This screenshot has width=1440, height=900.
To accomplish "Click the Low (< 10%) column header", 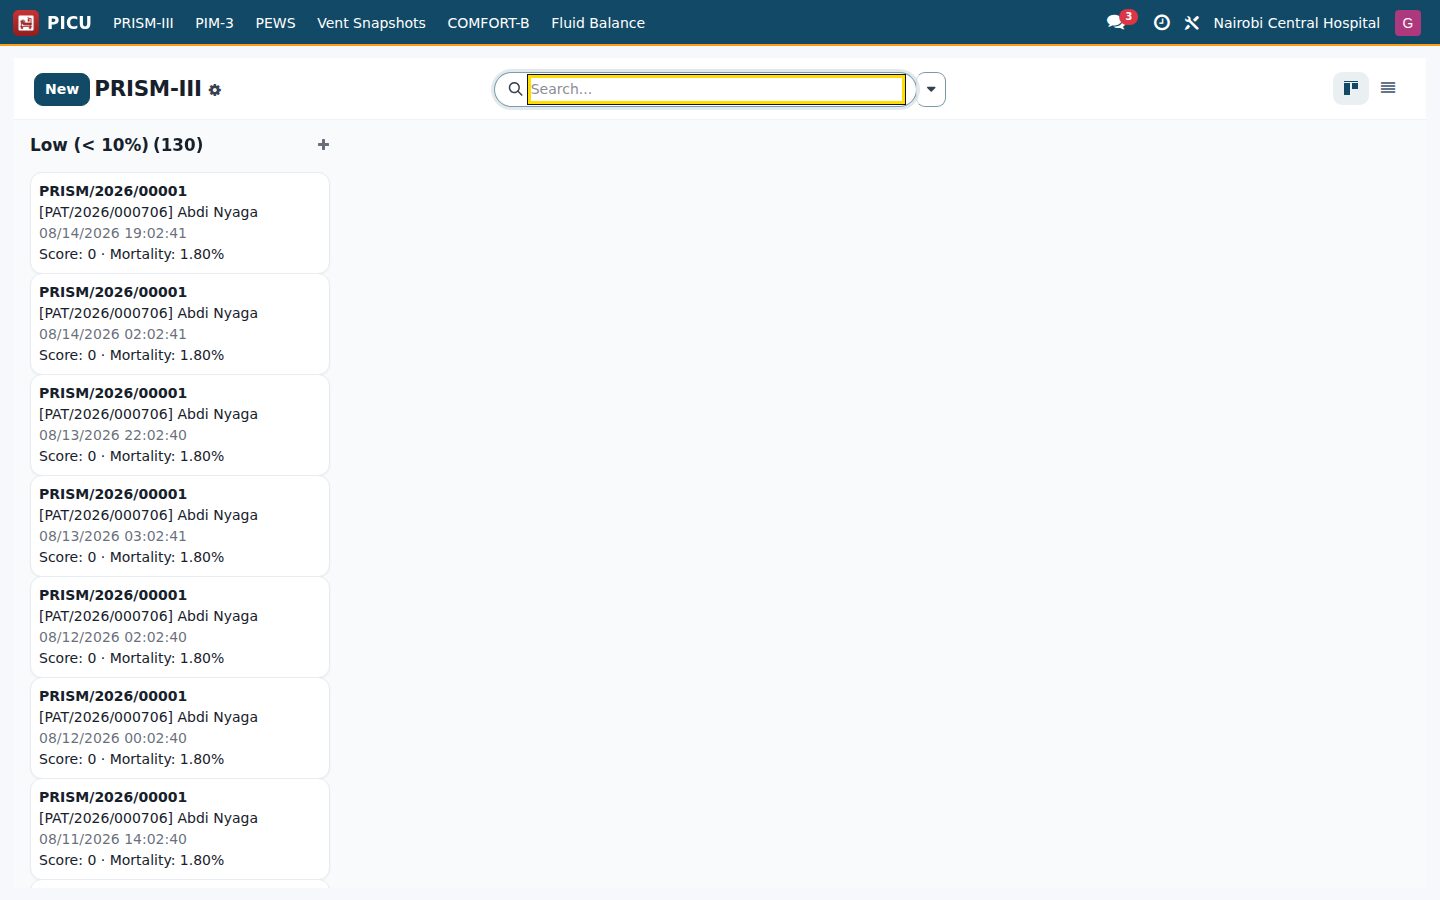I will (116, 145).
